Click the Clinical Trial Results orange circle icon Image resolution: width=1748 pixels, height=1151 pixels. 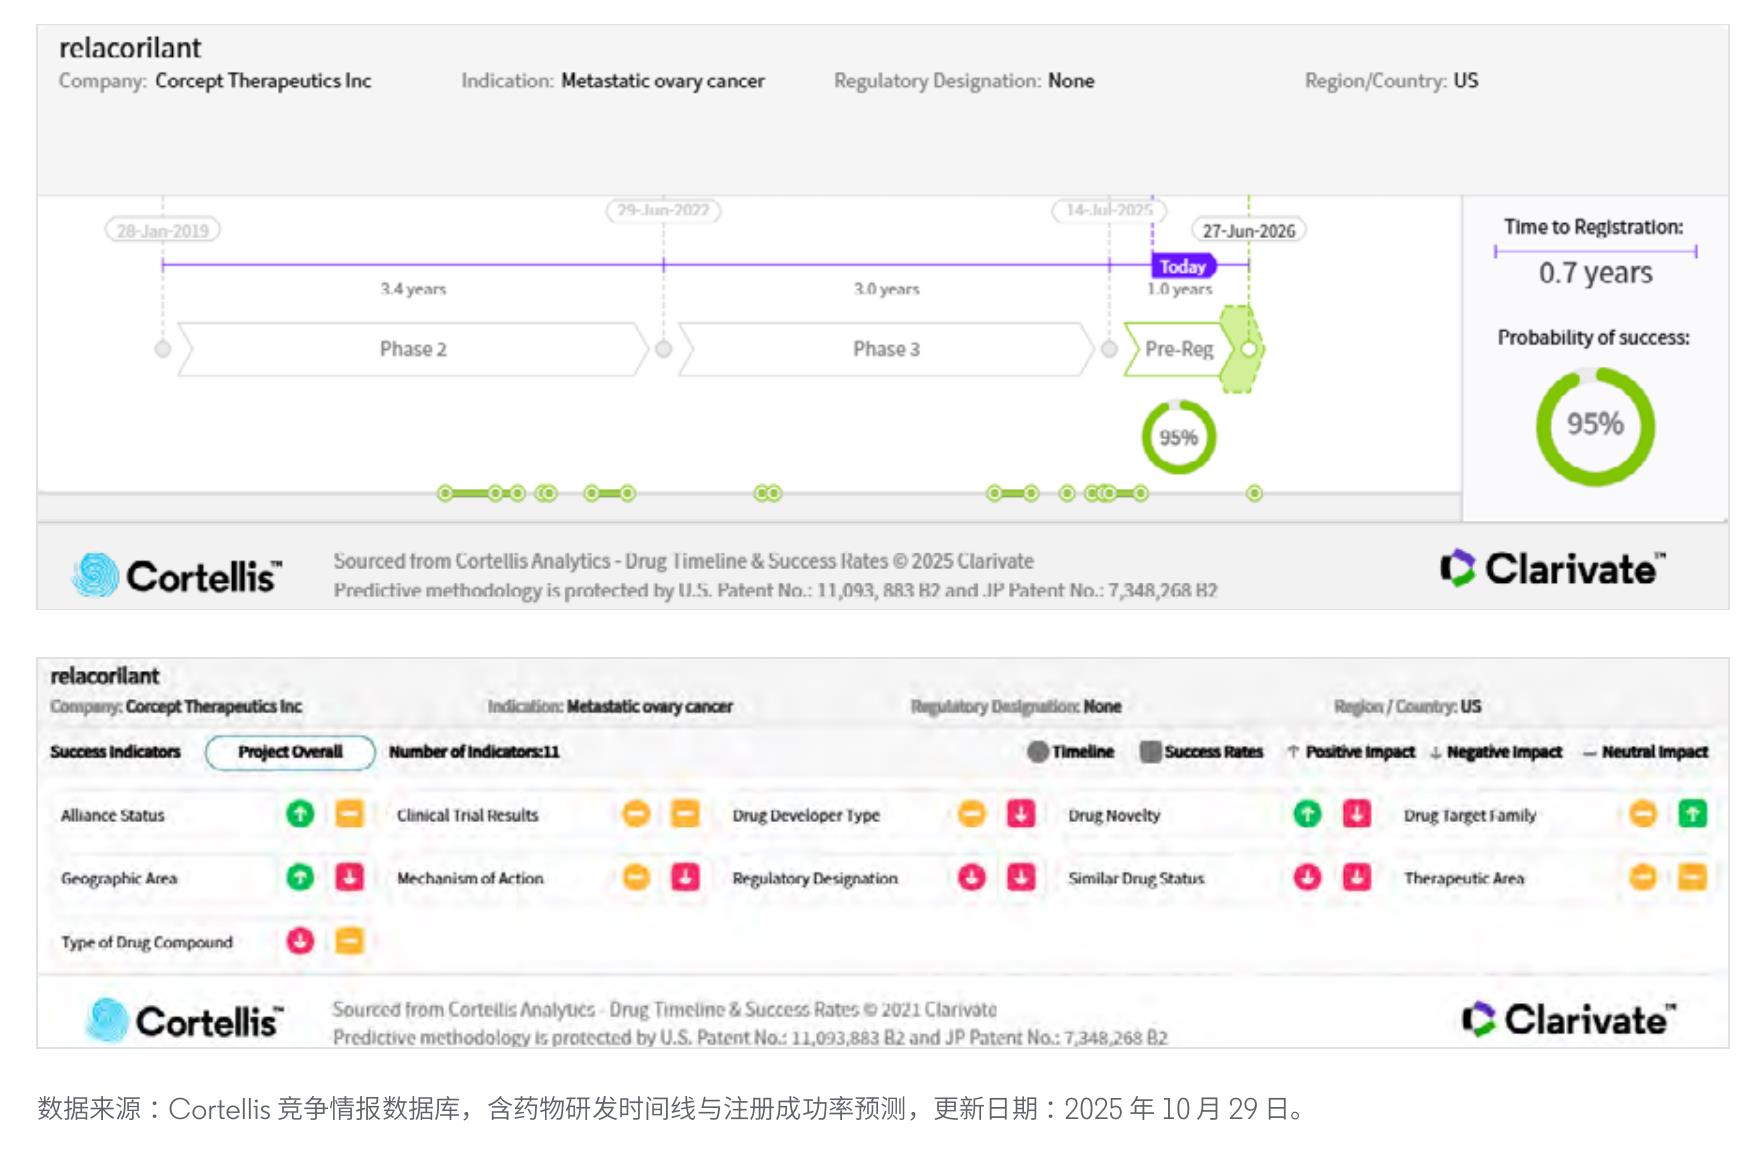(x=636, y=814)
